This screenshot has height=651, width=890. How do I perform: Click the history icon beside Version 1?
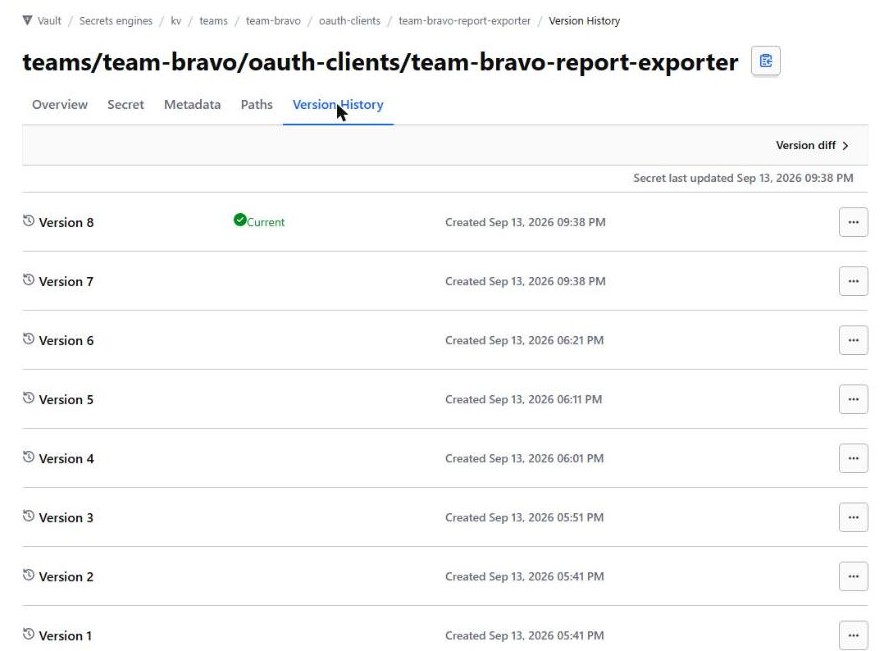(28, 633)
